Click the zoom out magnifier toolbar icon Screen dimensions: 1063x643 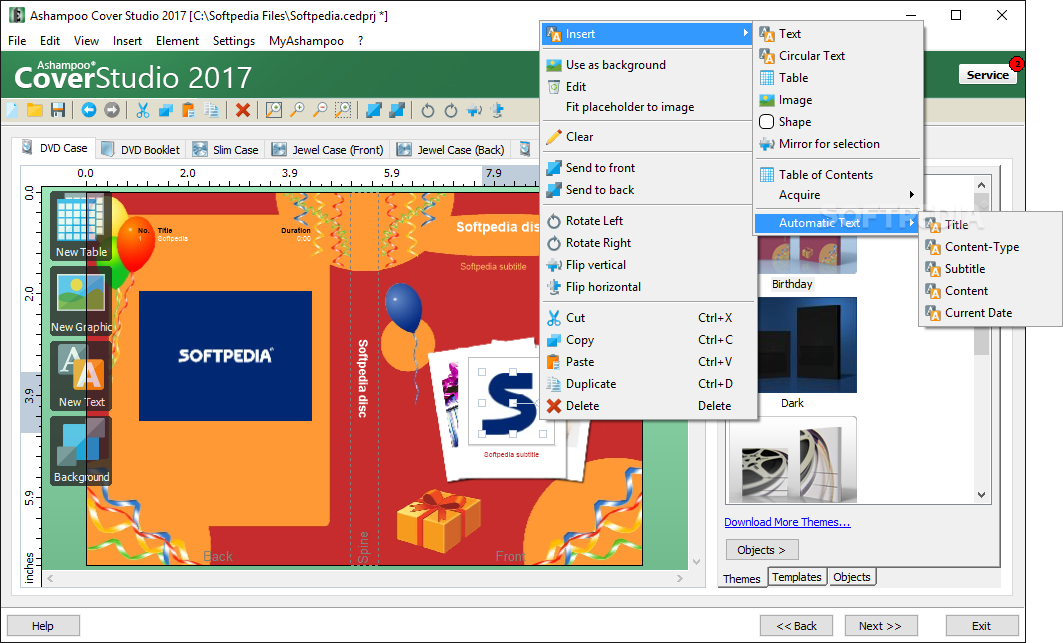(x=320, y=110)
